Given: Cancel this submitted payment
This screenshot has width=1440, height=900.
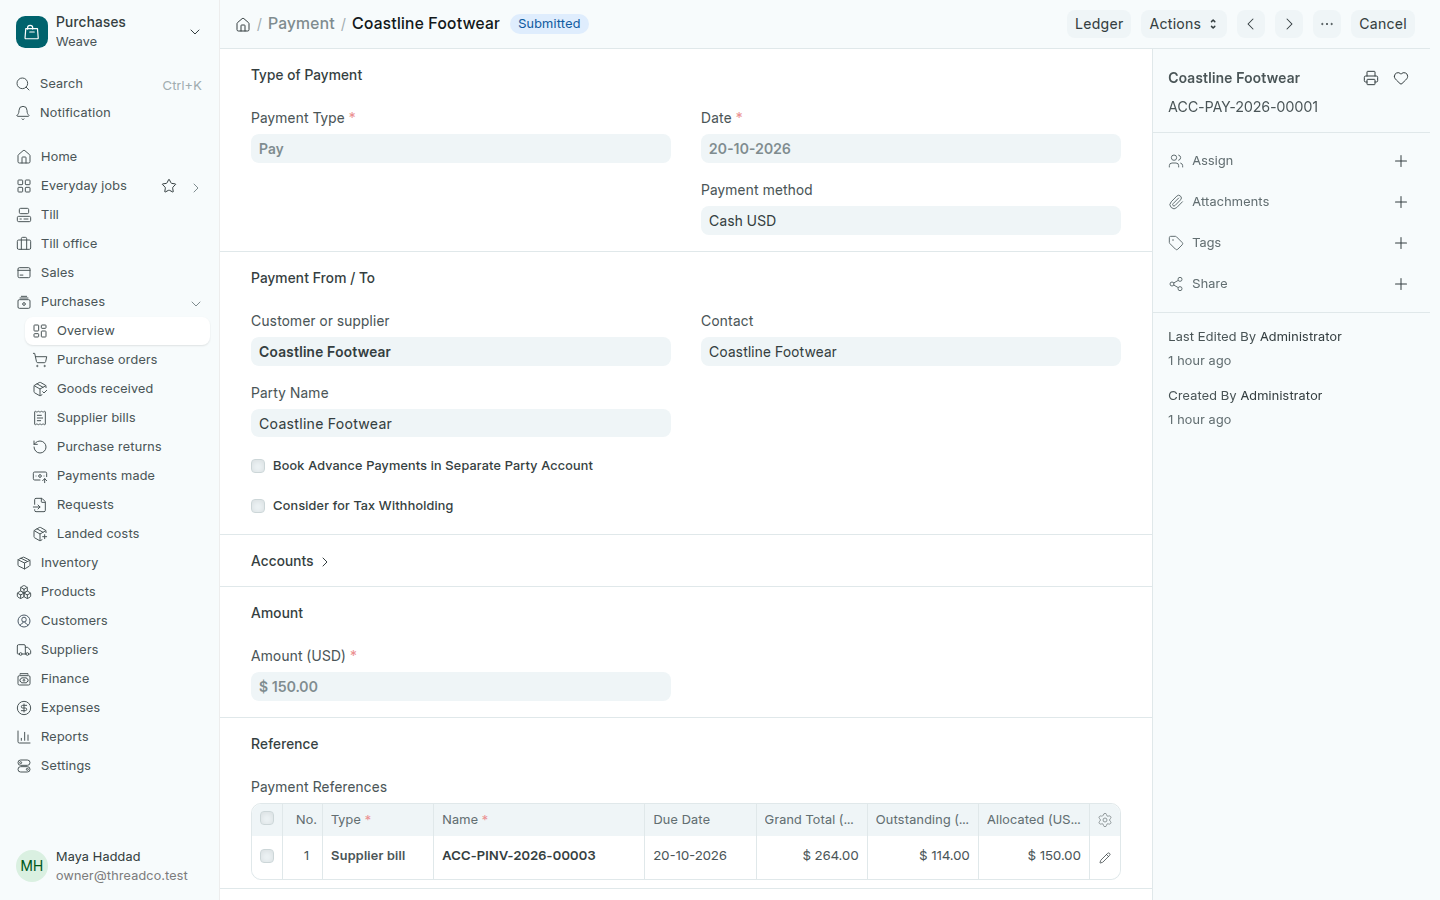Looking at the screenshot, I should pyautogui.click(x=1383, y=24).
